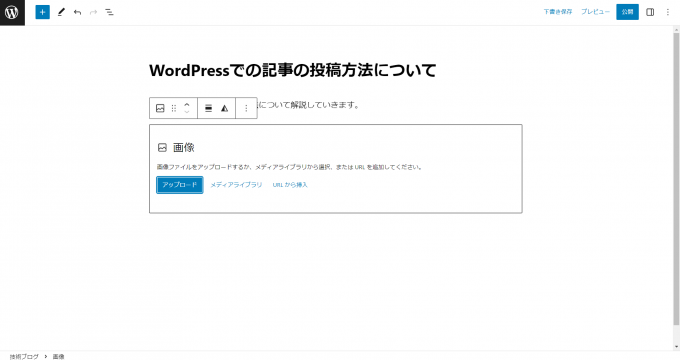Click the image block type icon in toolbar
Image resolution: width=680 pixels, height=360 pixels.
(160, 108)
